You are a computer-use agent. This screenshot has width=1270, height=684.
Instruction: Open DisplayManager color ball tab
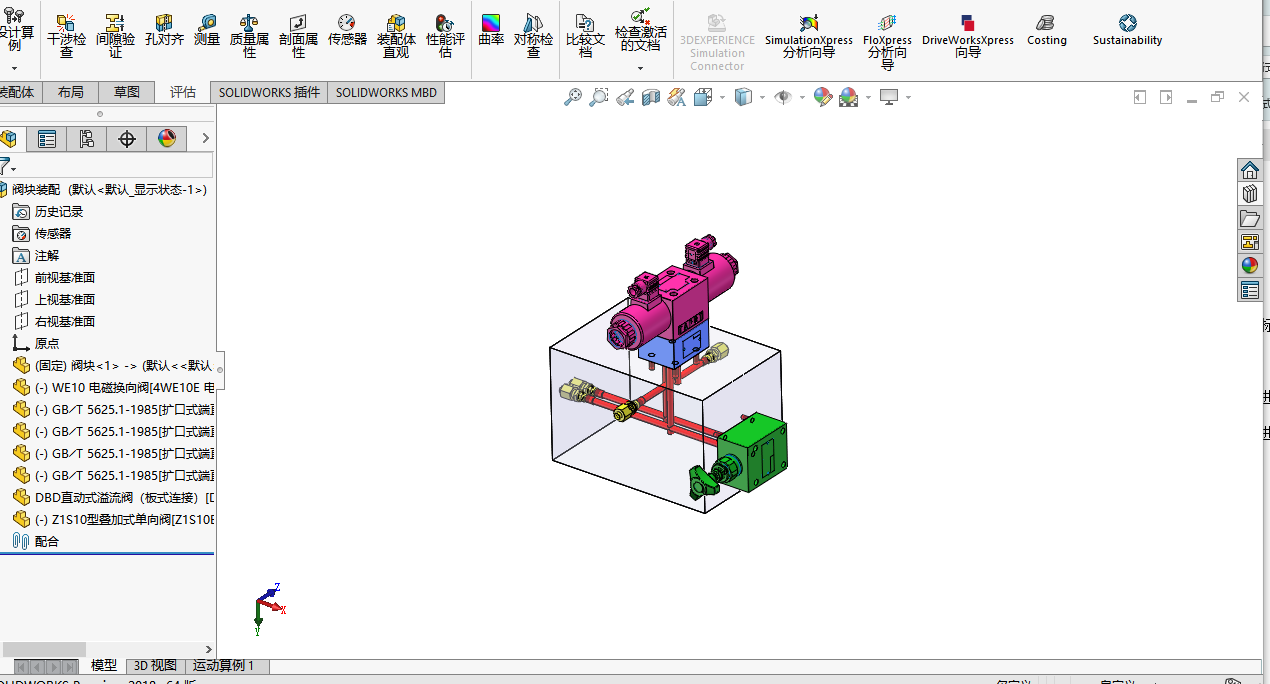tap(167, 139)
